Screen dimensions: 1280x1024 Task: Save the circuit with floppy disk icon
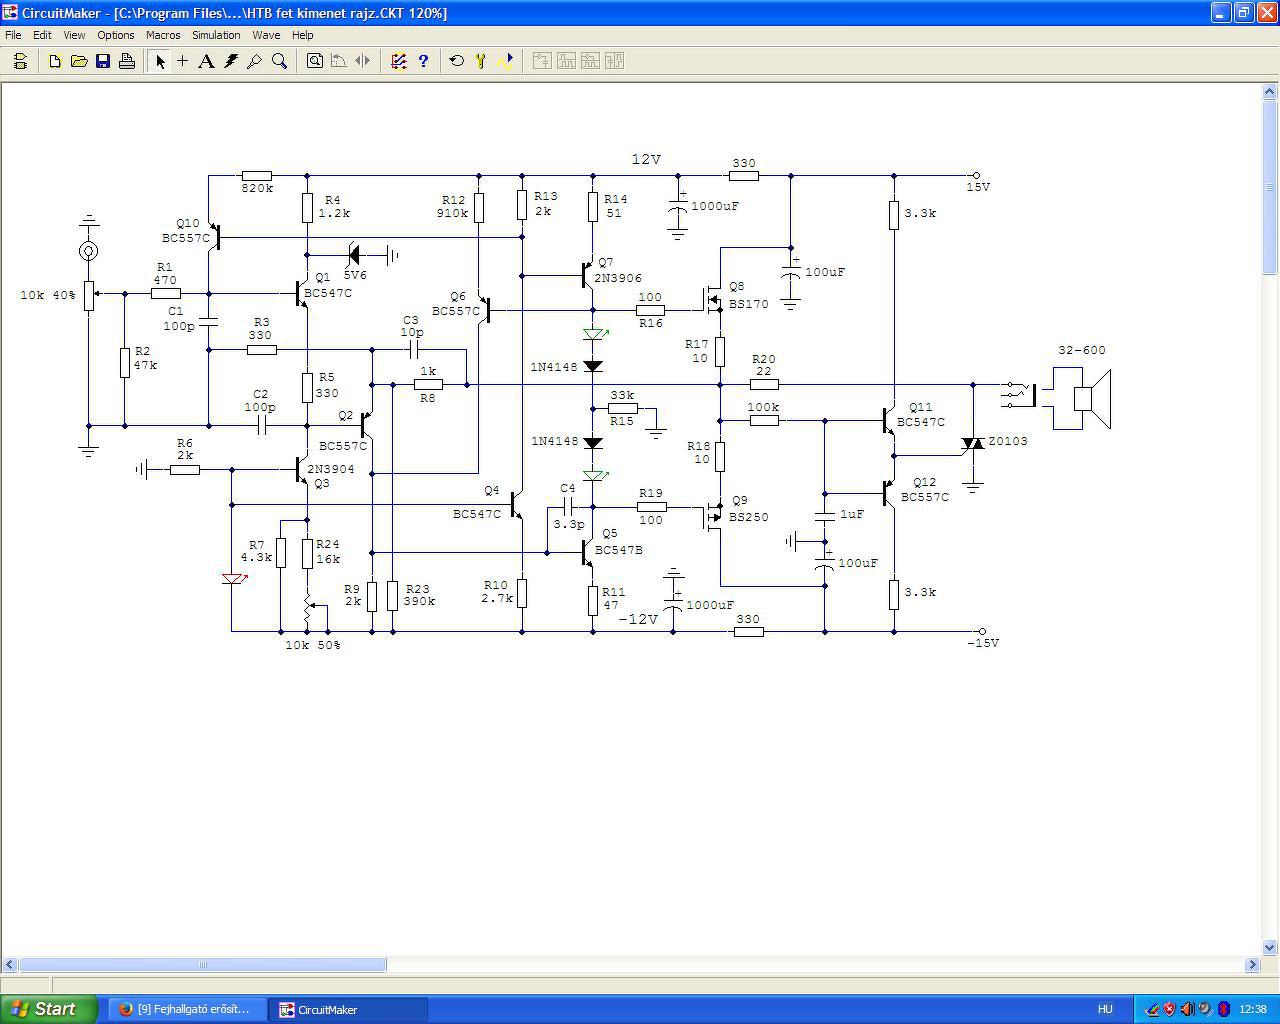pos(103,61)
